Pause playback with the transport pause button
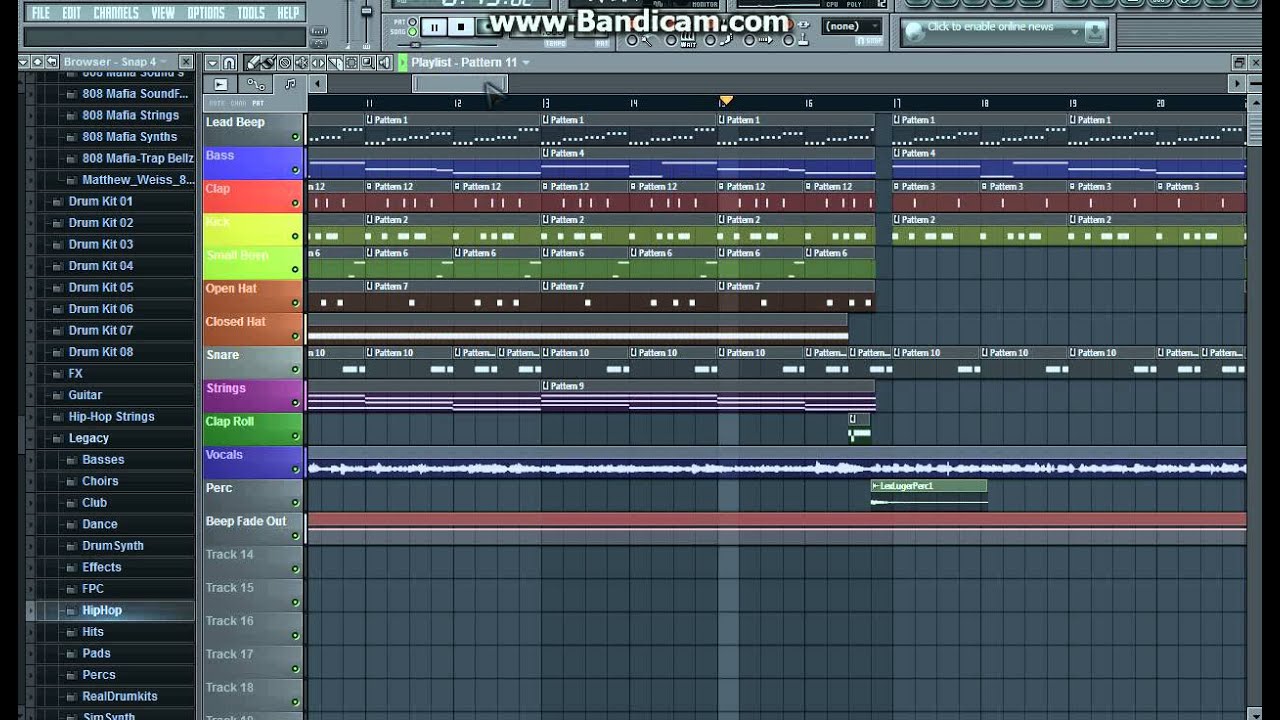Image resolution: width=1280 pixels, height=720 pixels. point(434,27)
